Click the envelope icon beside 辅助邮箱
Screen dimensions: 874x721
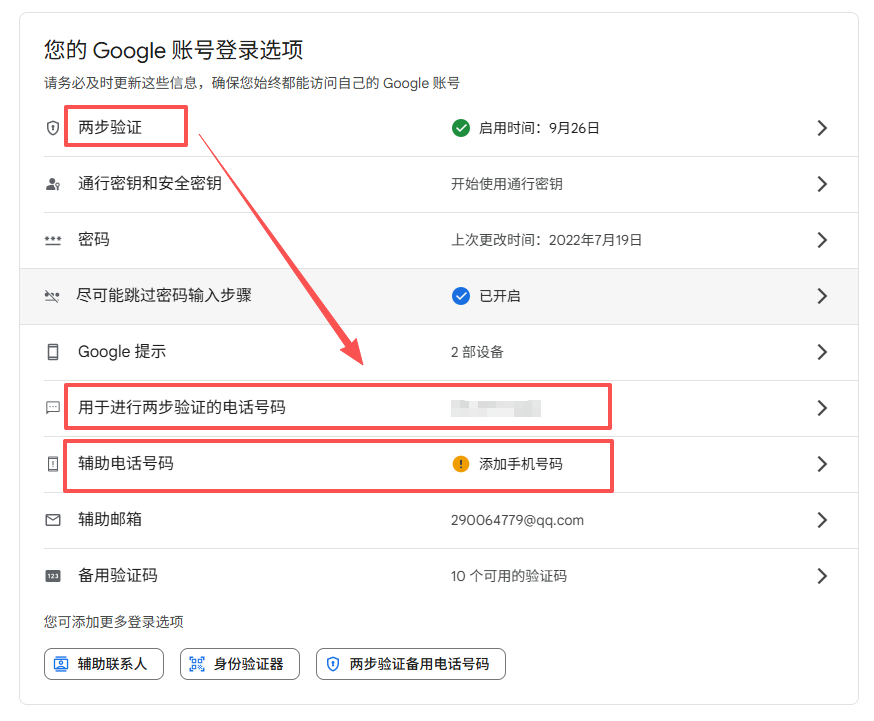tap(53, 520)
